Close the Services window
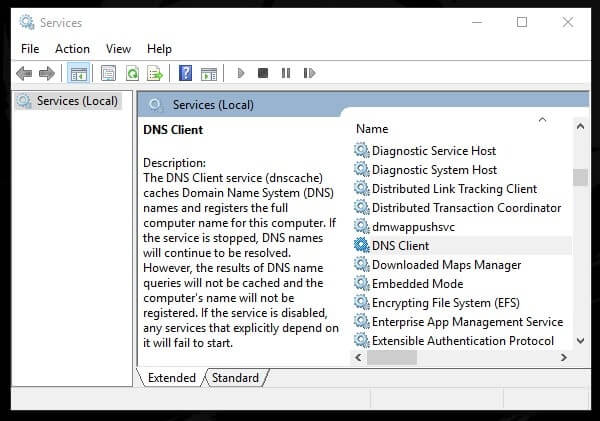The height and width of the screenshot is (421, 600). tap(568, 22)
